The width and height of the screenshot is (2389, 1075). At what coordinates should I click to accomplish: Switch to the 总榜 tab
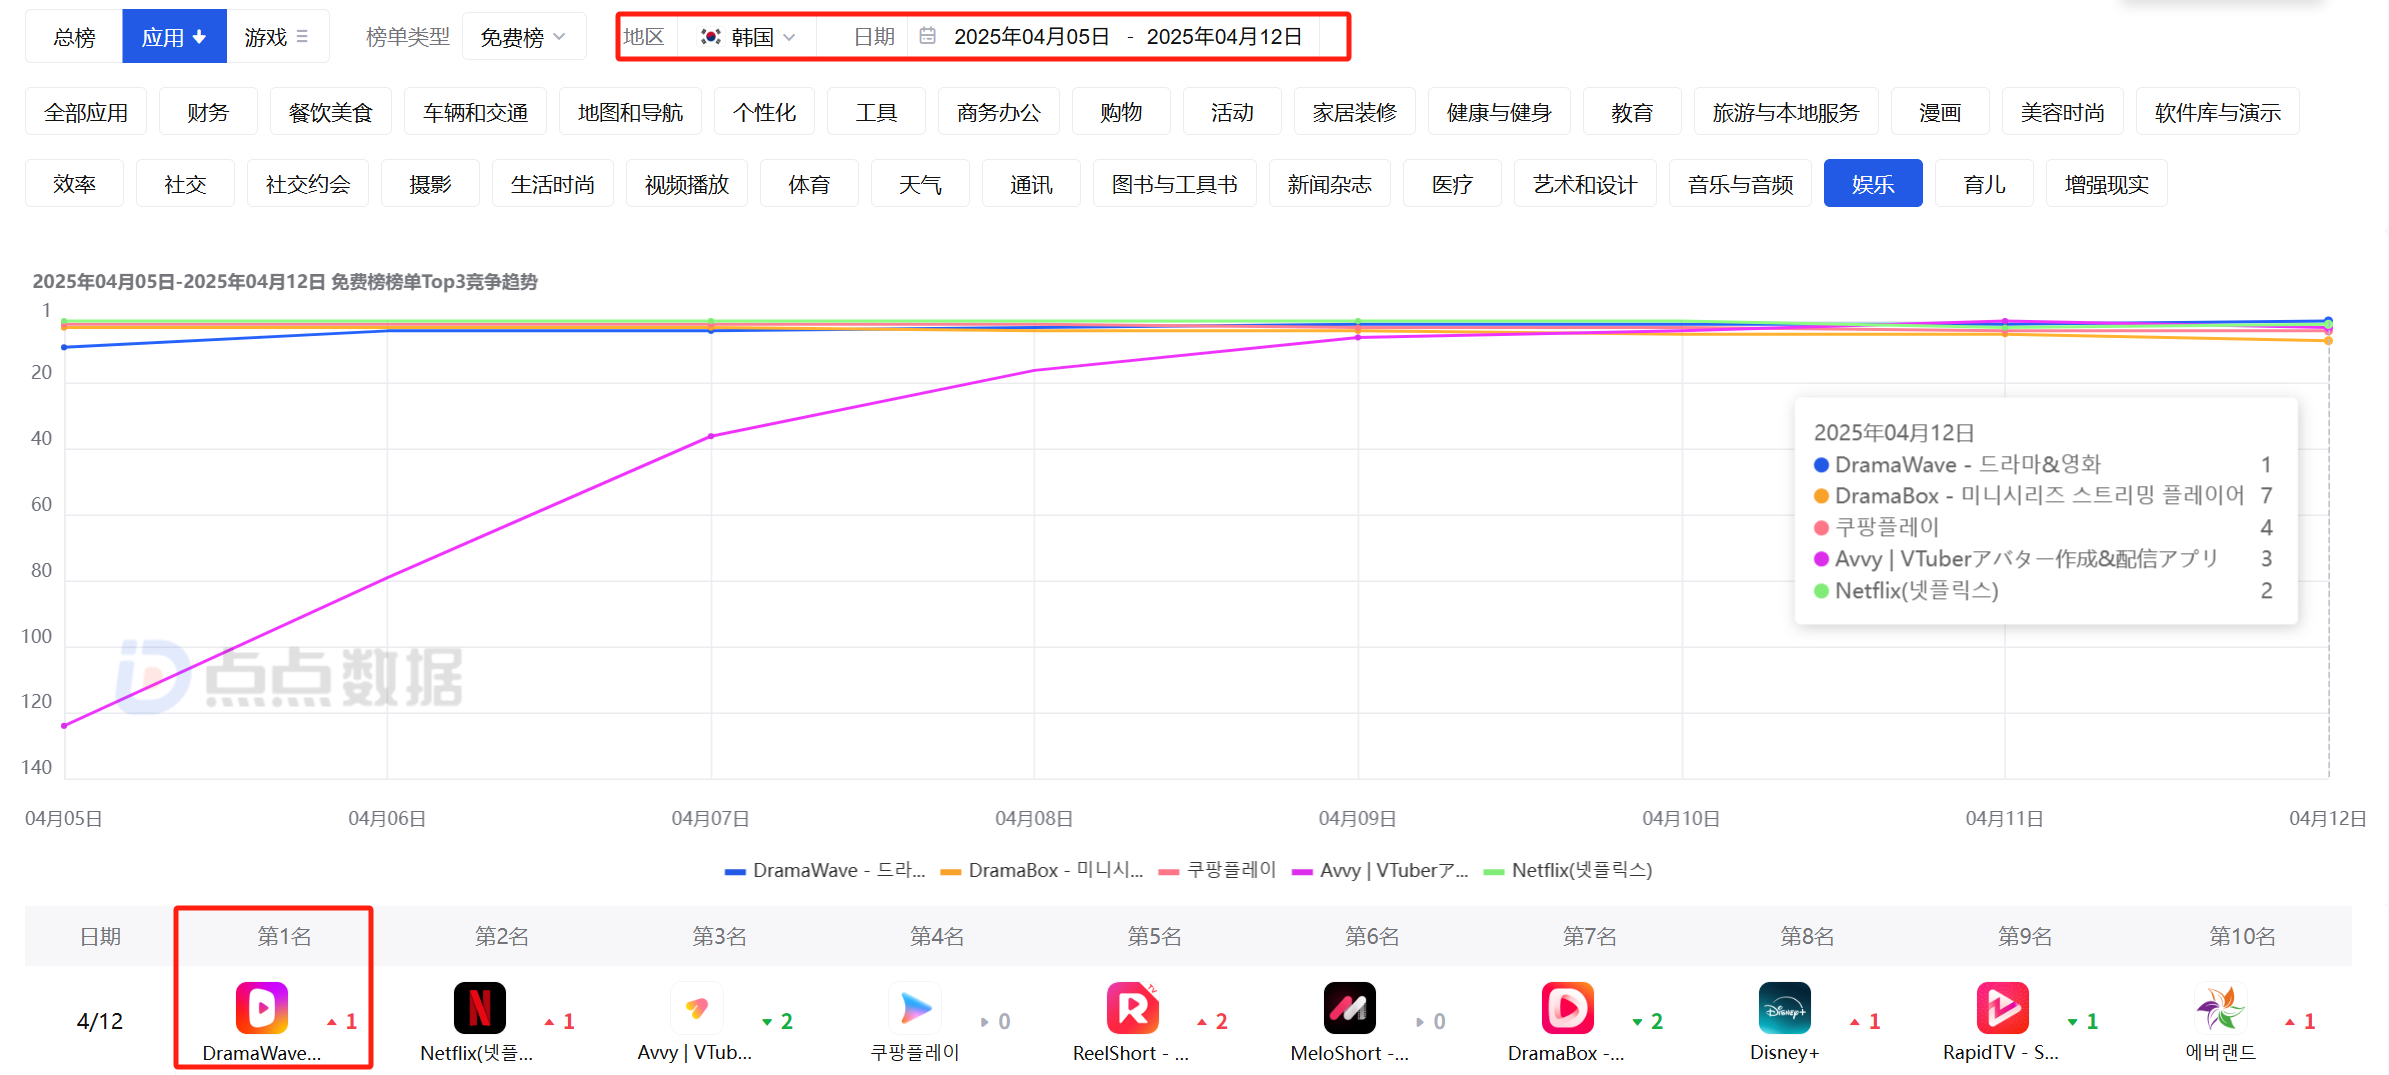click(x=74, y=37)
